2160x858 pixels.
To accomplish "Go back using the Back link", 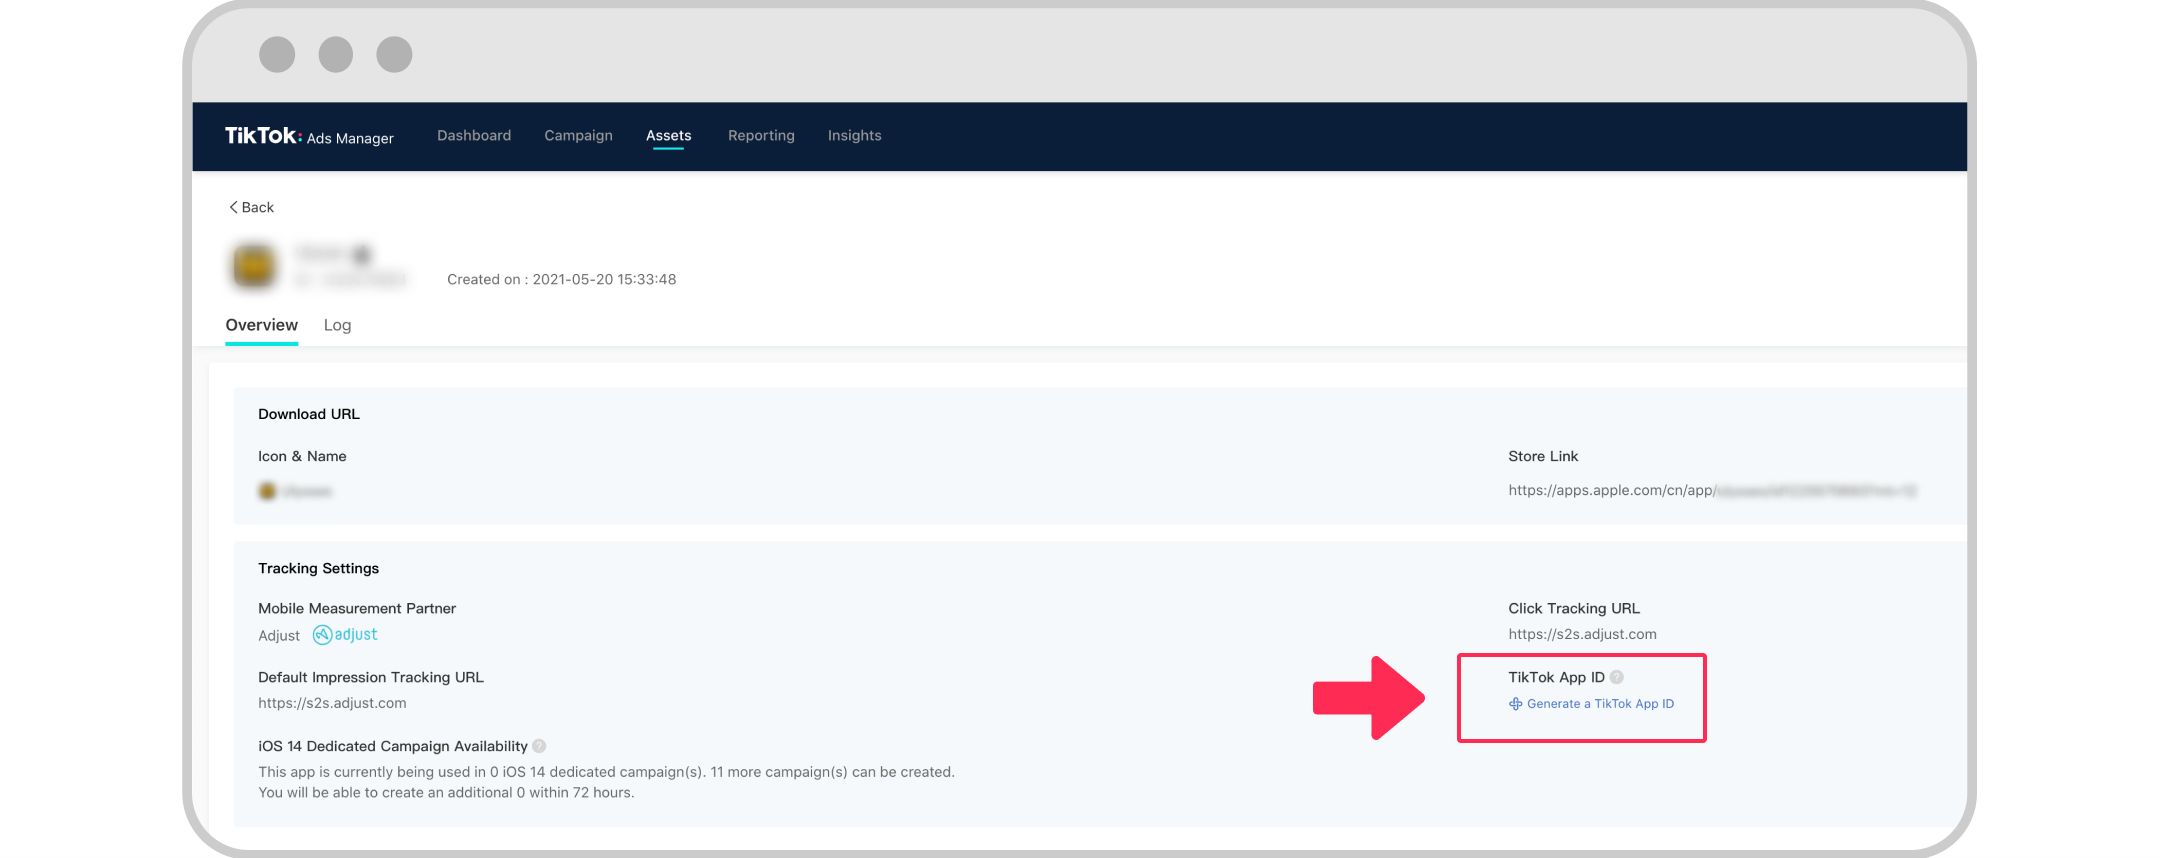I will [x=251, y=207].
